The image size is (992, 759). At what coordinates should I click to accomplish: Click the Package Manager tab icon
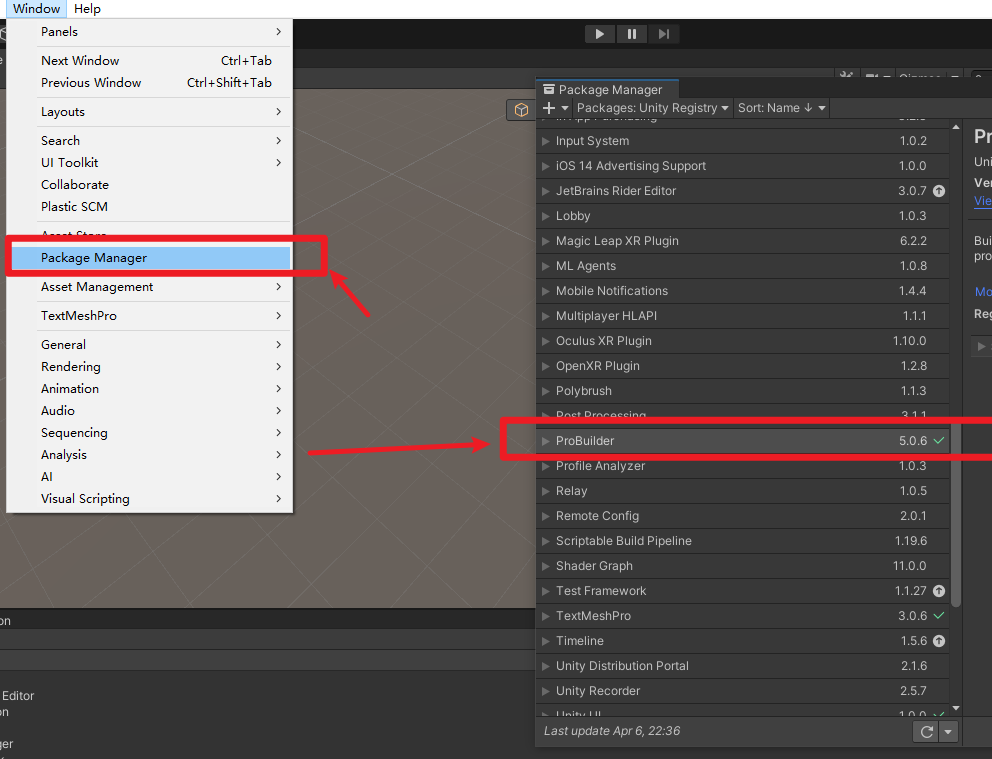[x=549, y=90]
